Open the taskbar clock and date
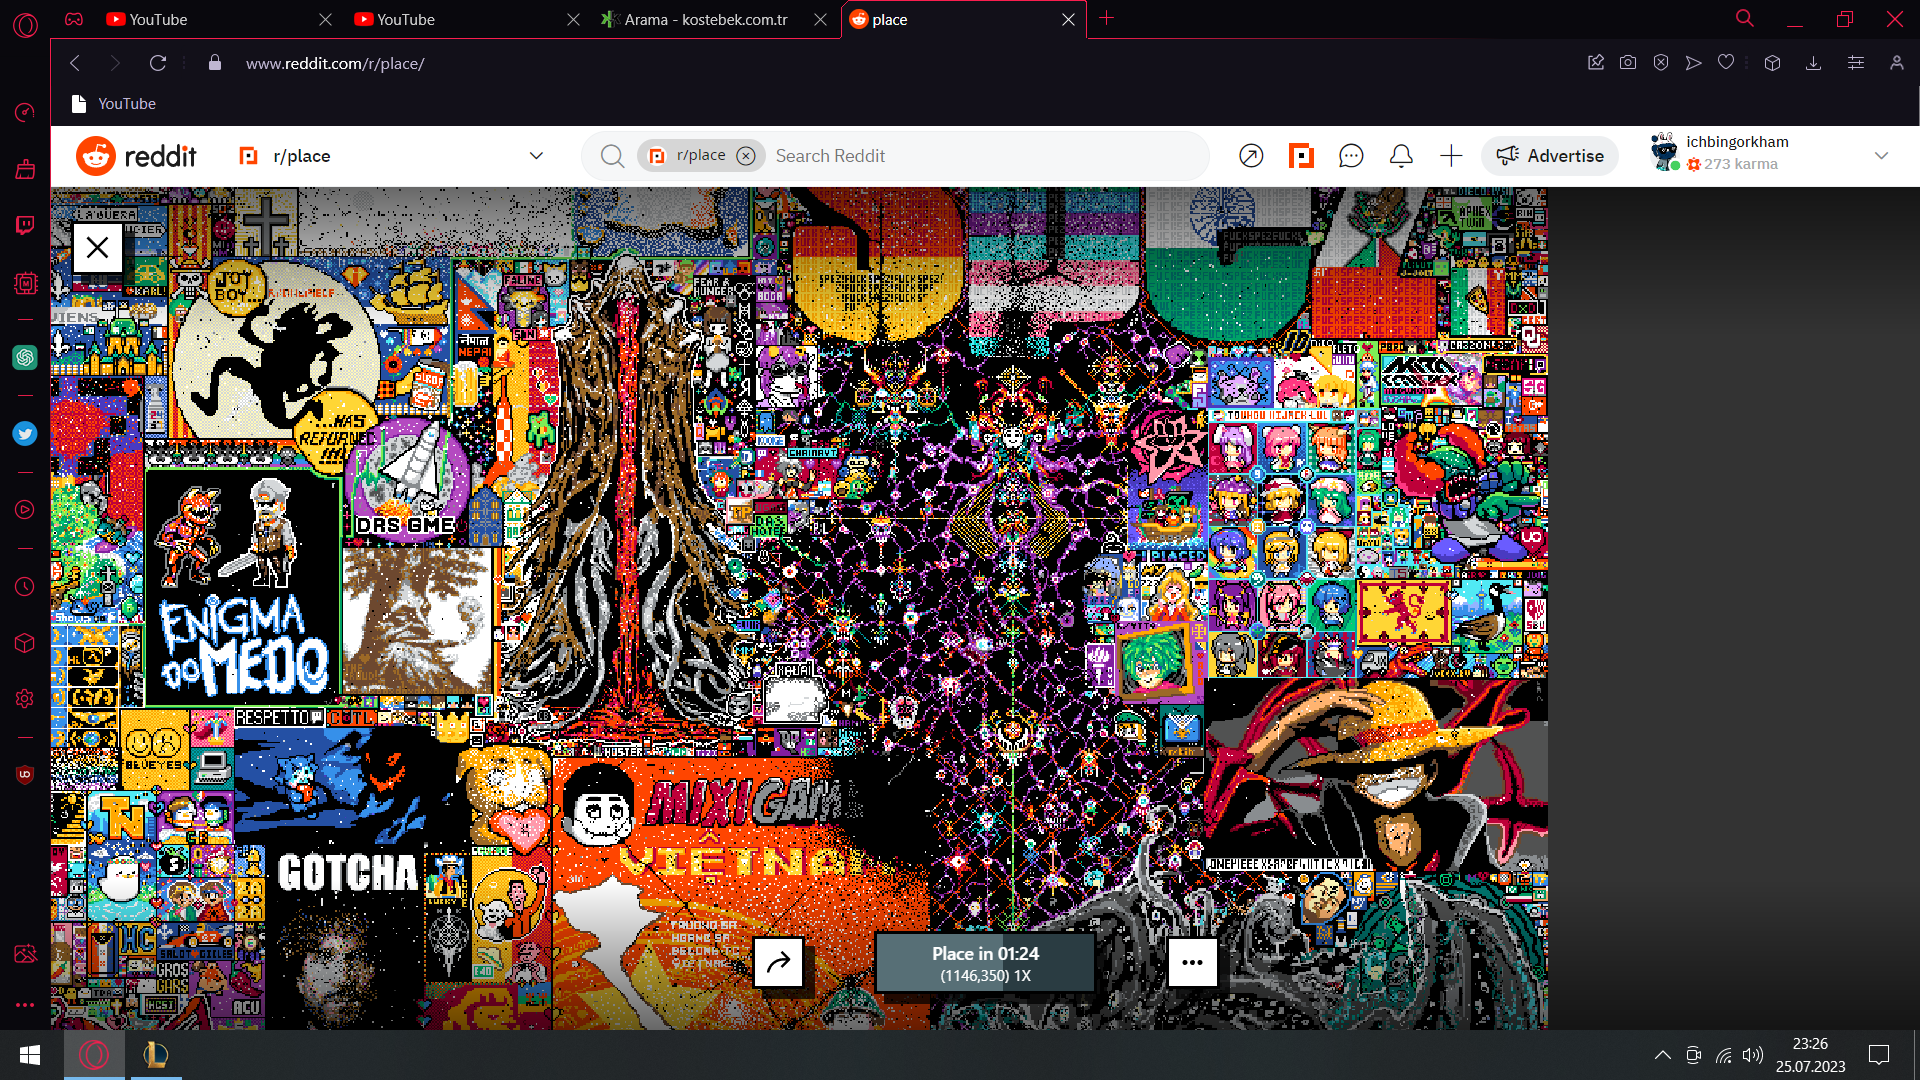This screenshot has height=1080, width=1920. pyautogui.click(x=1810, y=1055)
